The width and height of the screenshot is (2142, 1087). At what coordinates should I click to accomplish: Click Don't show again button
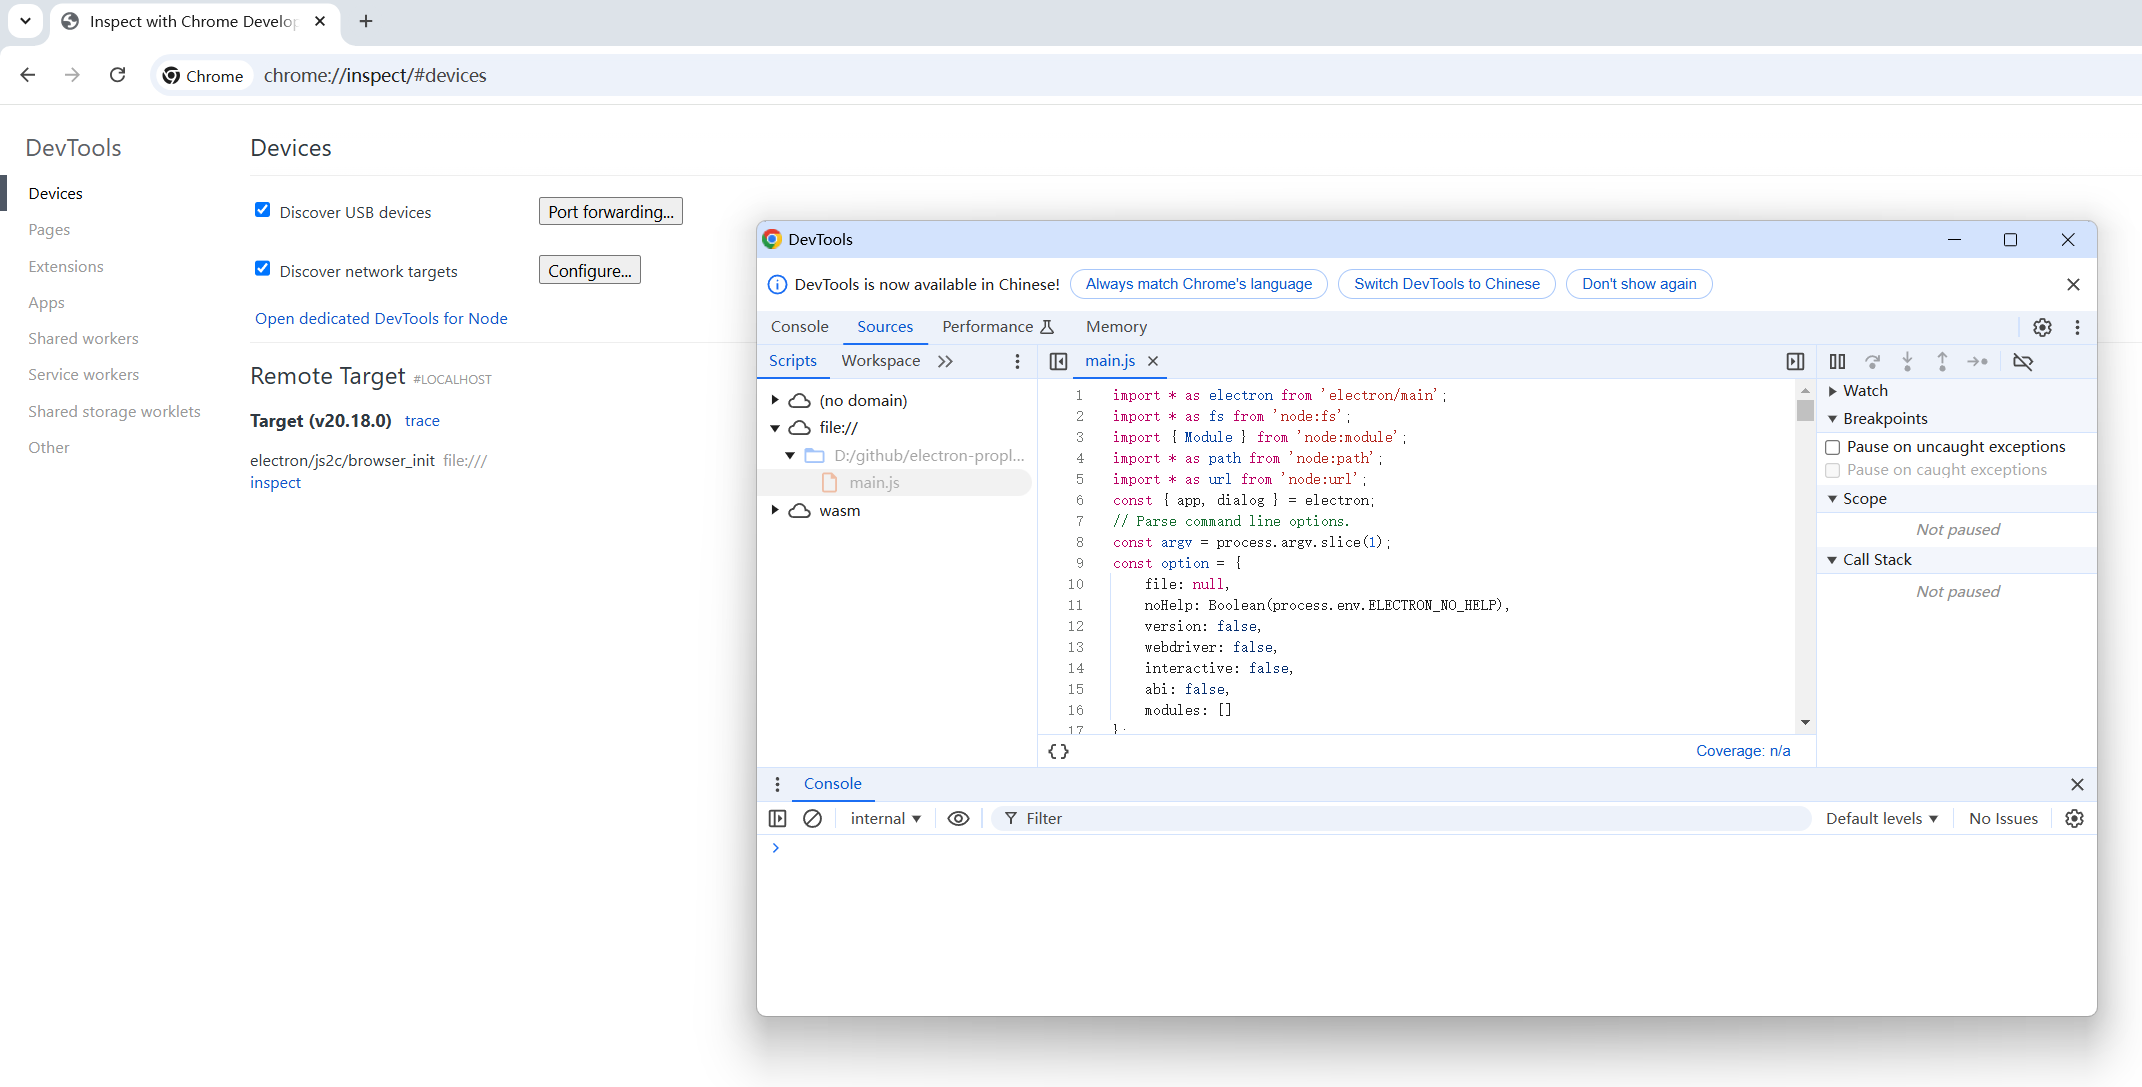(x=1639, y=284)
